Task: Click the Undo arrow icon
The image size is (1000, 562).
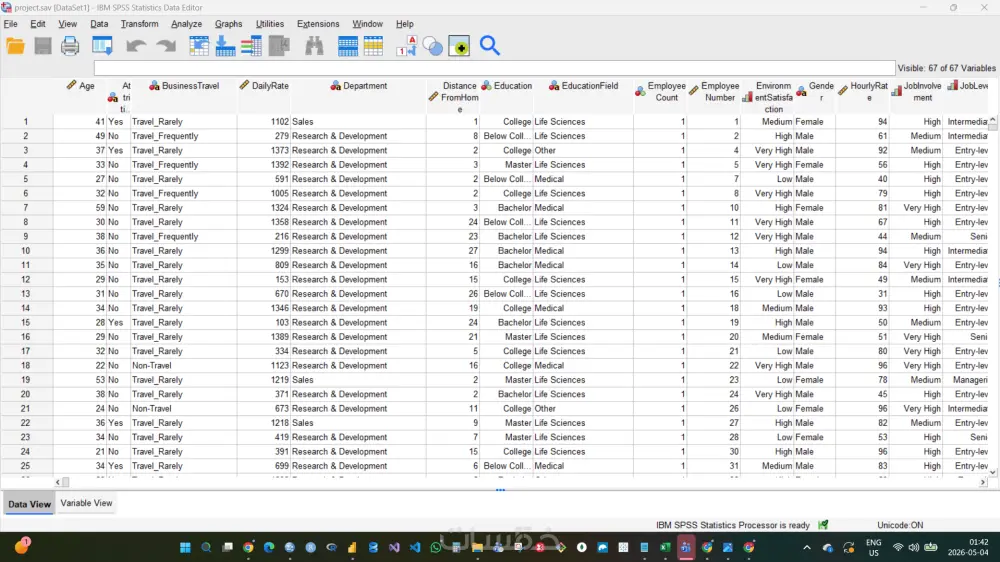Action: tap(136, 46)
